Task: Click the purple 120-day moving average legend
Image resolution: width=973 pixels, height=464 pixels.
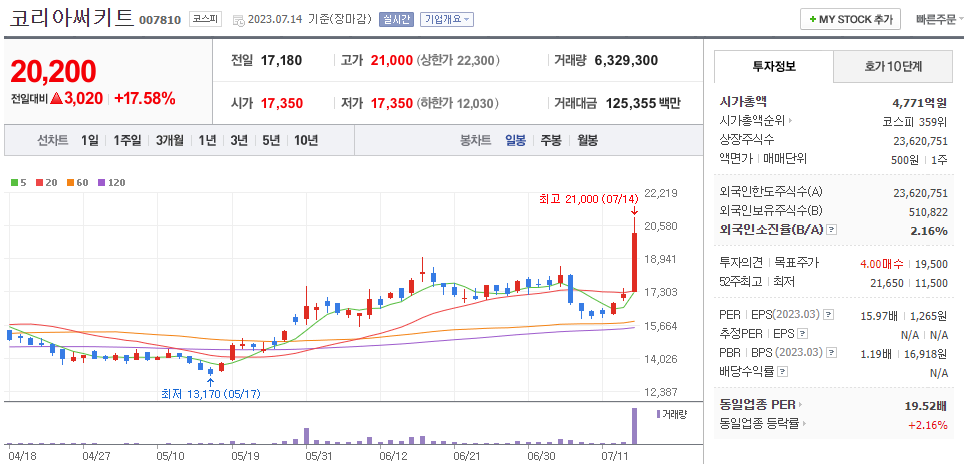Action: pyautogui.click(x=112, y=182)
